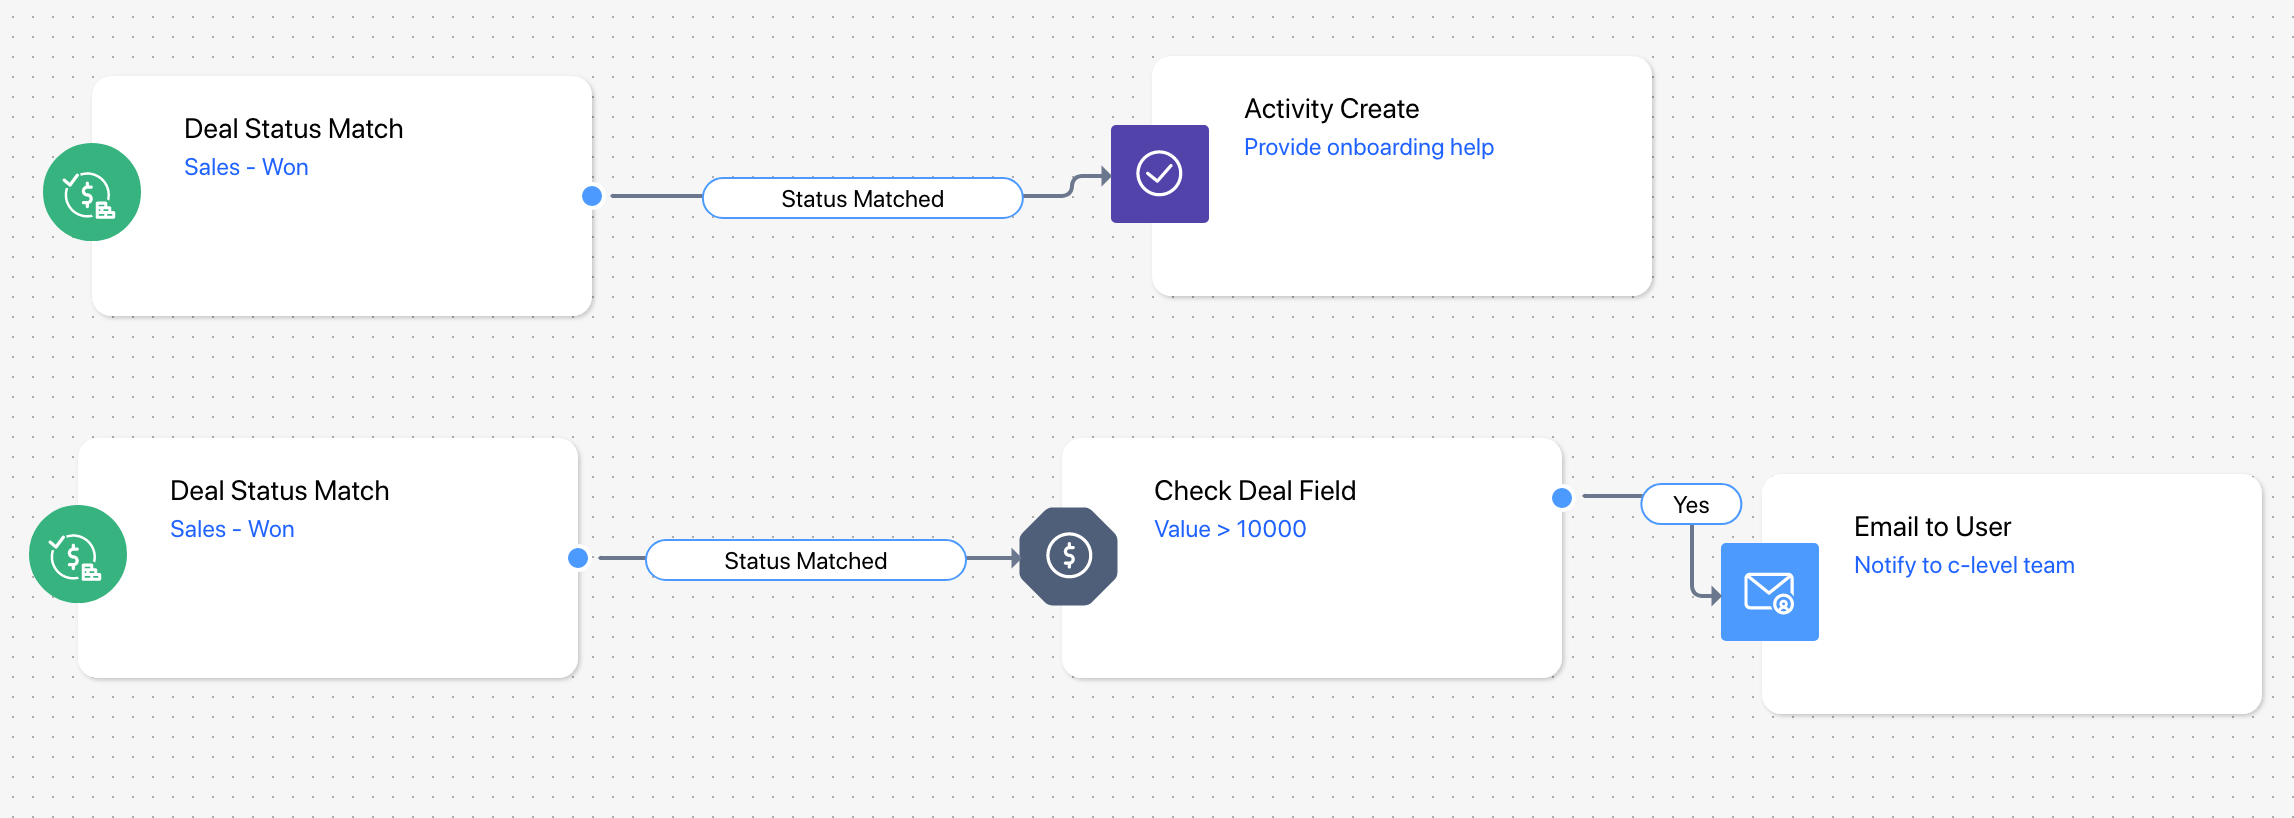The height and width of the screenshot is (818, 2294).
Task: Select the bottom Status Matched connector label
Action: [806, 560]
